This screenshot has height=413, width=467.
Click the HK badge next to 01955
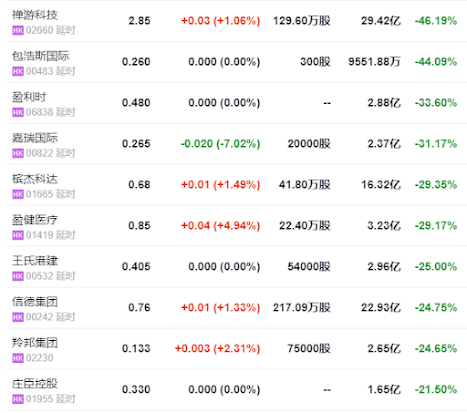point(18,399)
